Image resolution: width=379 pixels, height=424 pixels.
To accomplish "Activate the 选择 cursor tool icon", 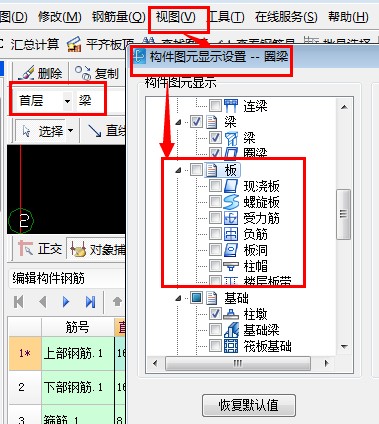I will coord(26,131).
